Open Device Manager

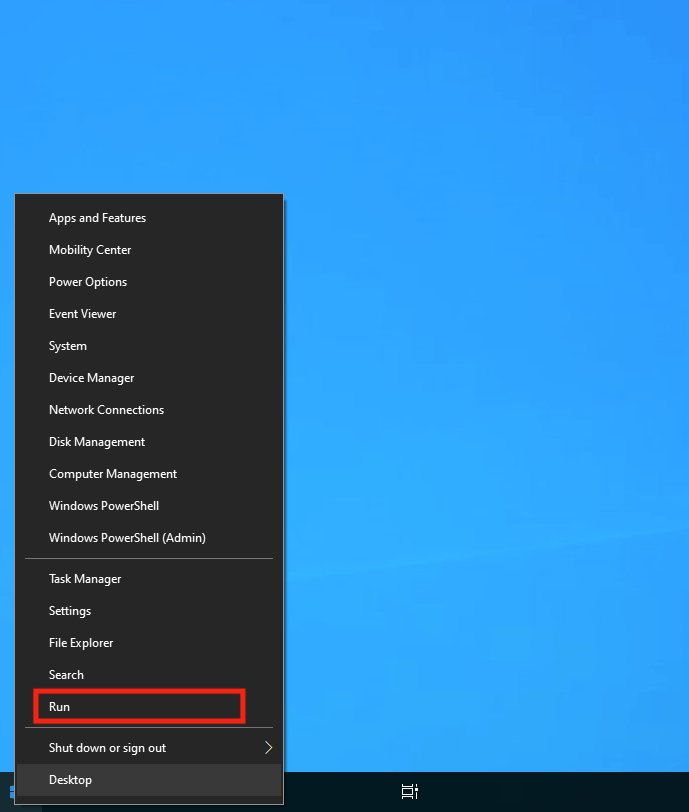[149, 378]
